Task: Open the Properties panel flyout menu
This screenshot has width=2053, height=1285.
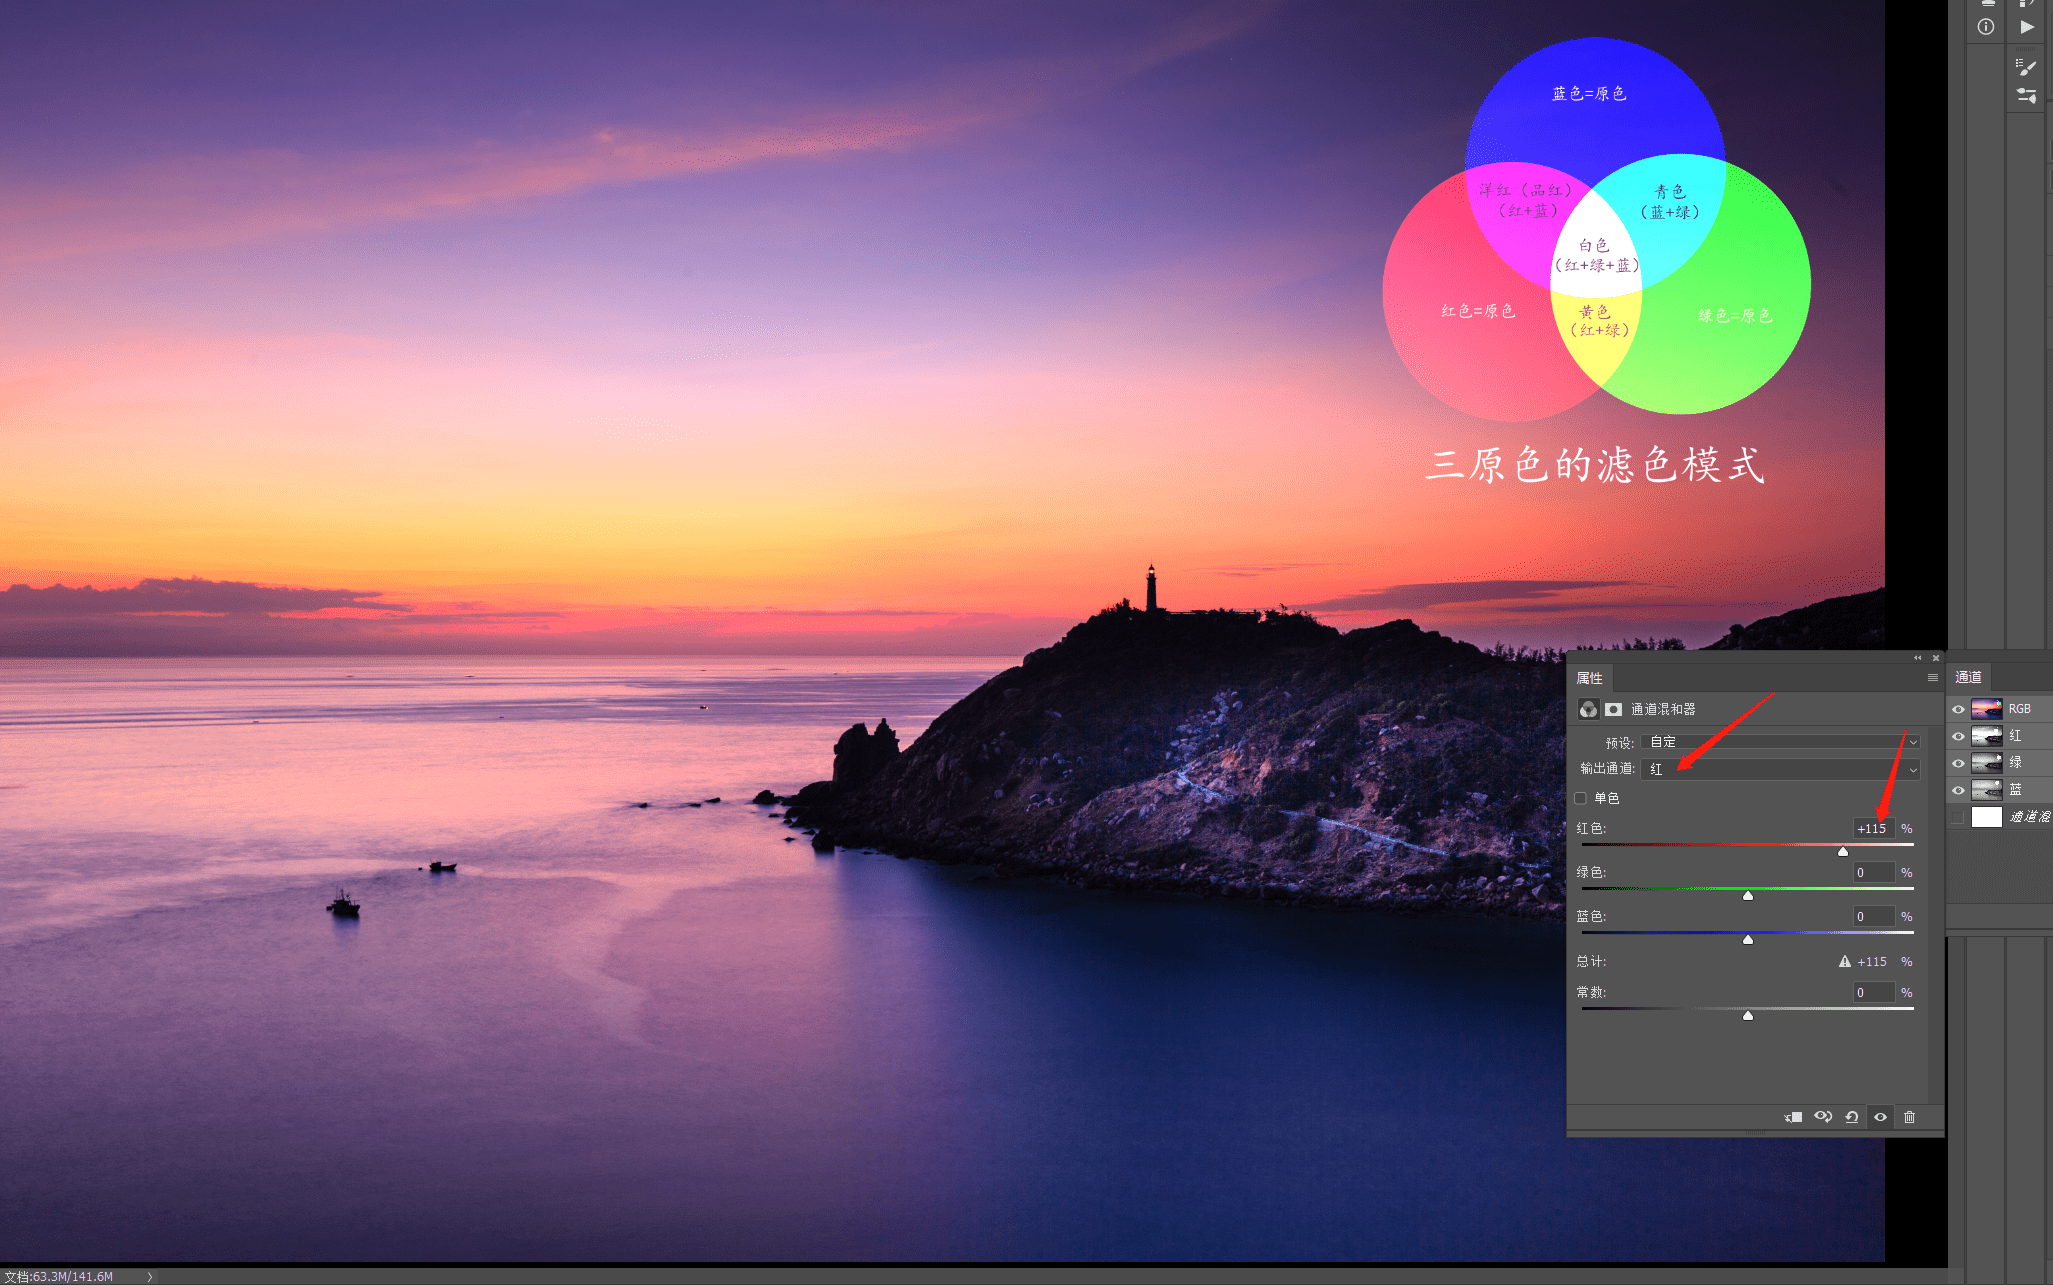Action: [1933, 678]
